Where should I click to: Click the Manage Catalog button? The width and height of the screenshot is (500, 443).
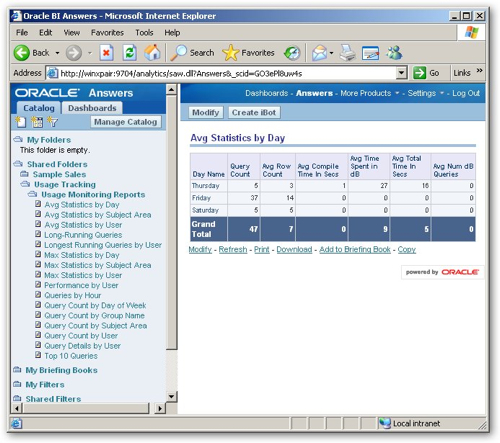click(x=125, y=122)
